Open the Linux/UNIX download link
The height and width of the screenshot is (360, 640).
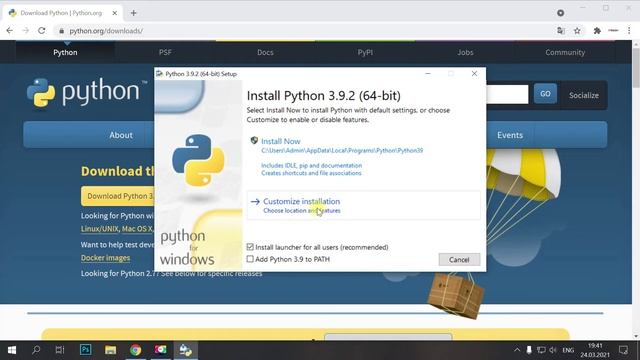tap(99, 229)
